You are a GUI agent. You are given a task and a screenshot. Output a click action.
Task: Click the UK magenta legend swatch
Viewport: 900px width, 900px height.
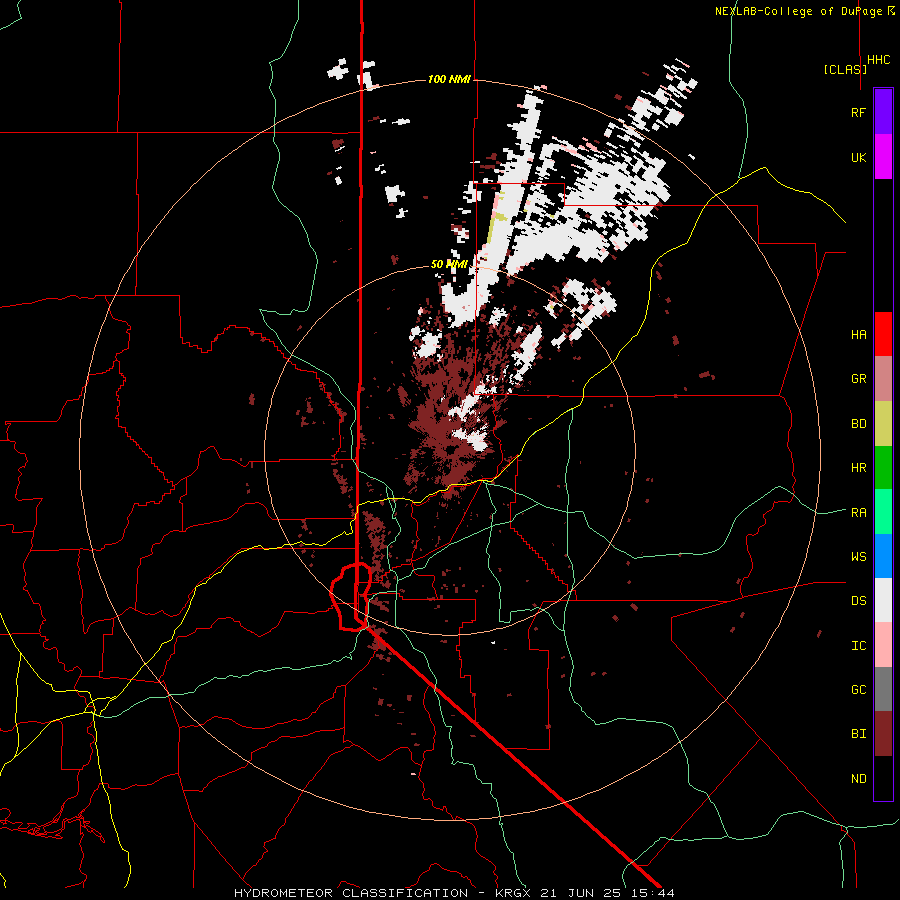point(883,157)
